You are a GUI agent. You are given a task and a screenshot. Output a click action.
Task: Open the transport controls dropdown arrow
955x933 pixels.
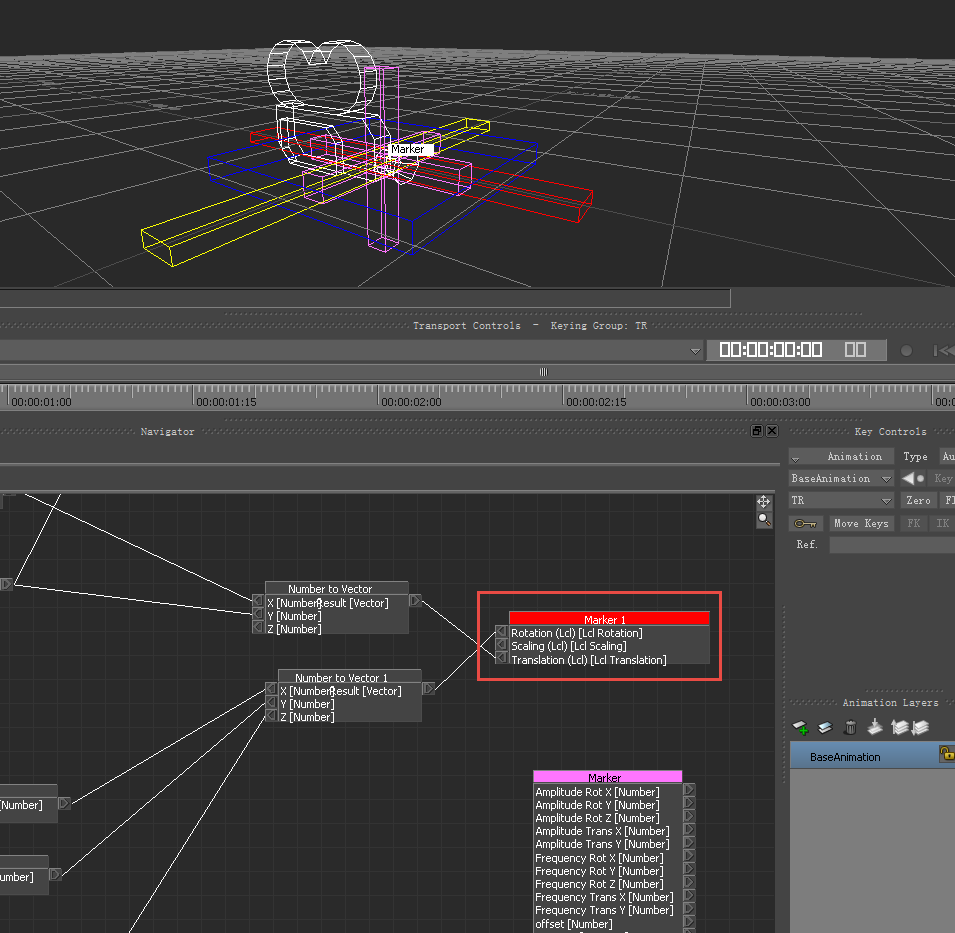click(696, 350)
